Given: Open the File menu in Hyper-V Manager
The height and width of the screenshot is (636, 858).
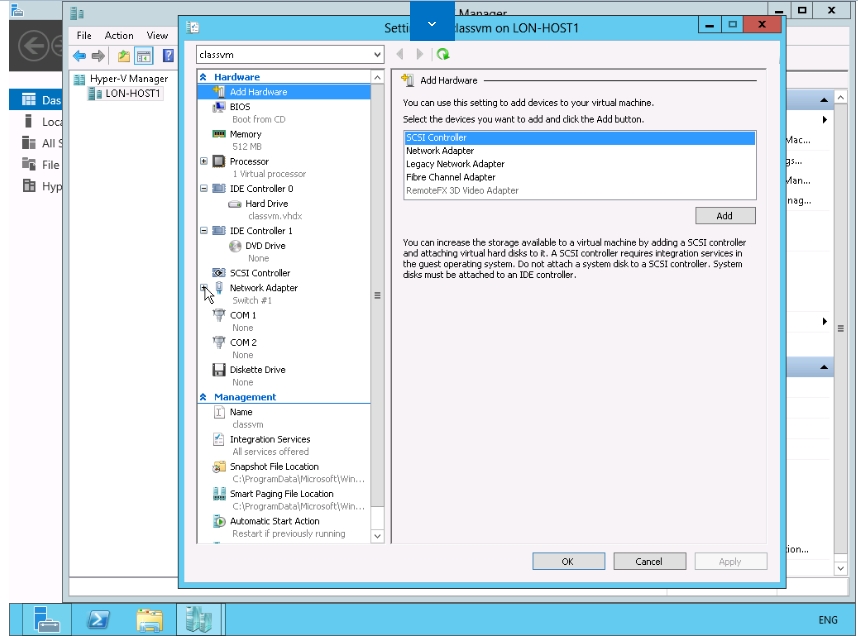Looking at the screenshot, I should (x=84, y=36).
